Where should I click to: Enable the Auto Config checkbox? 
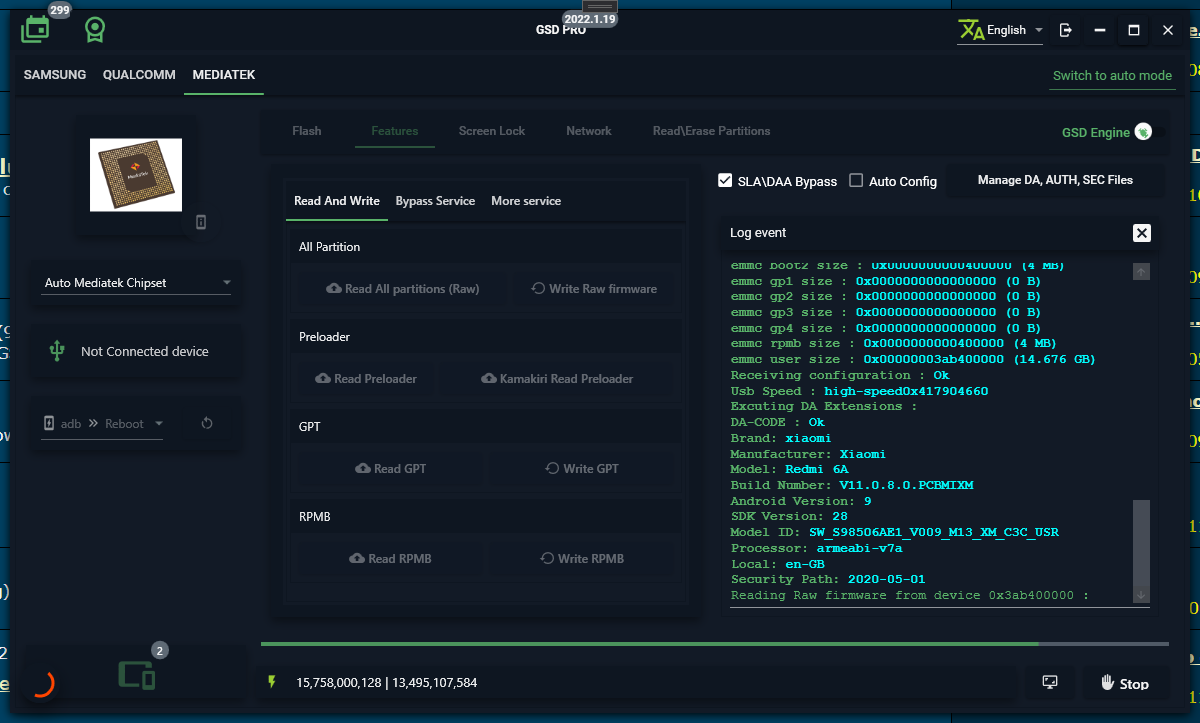[x=856, y=181]
